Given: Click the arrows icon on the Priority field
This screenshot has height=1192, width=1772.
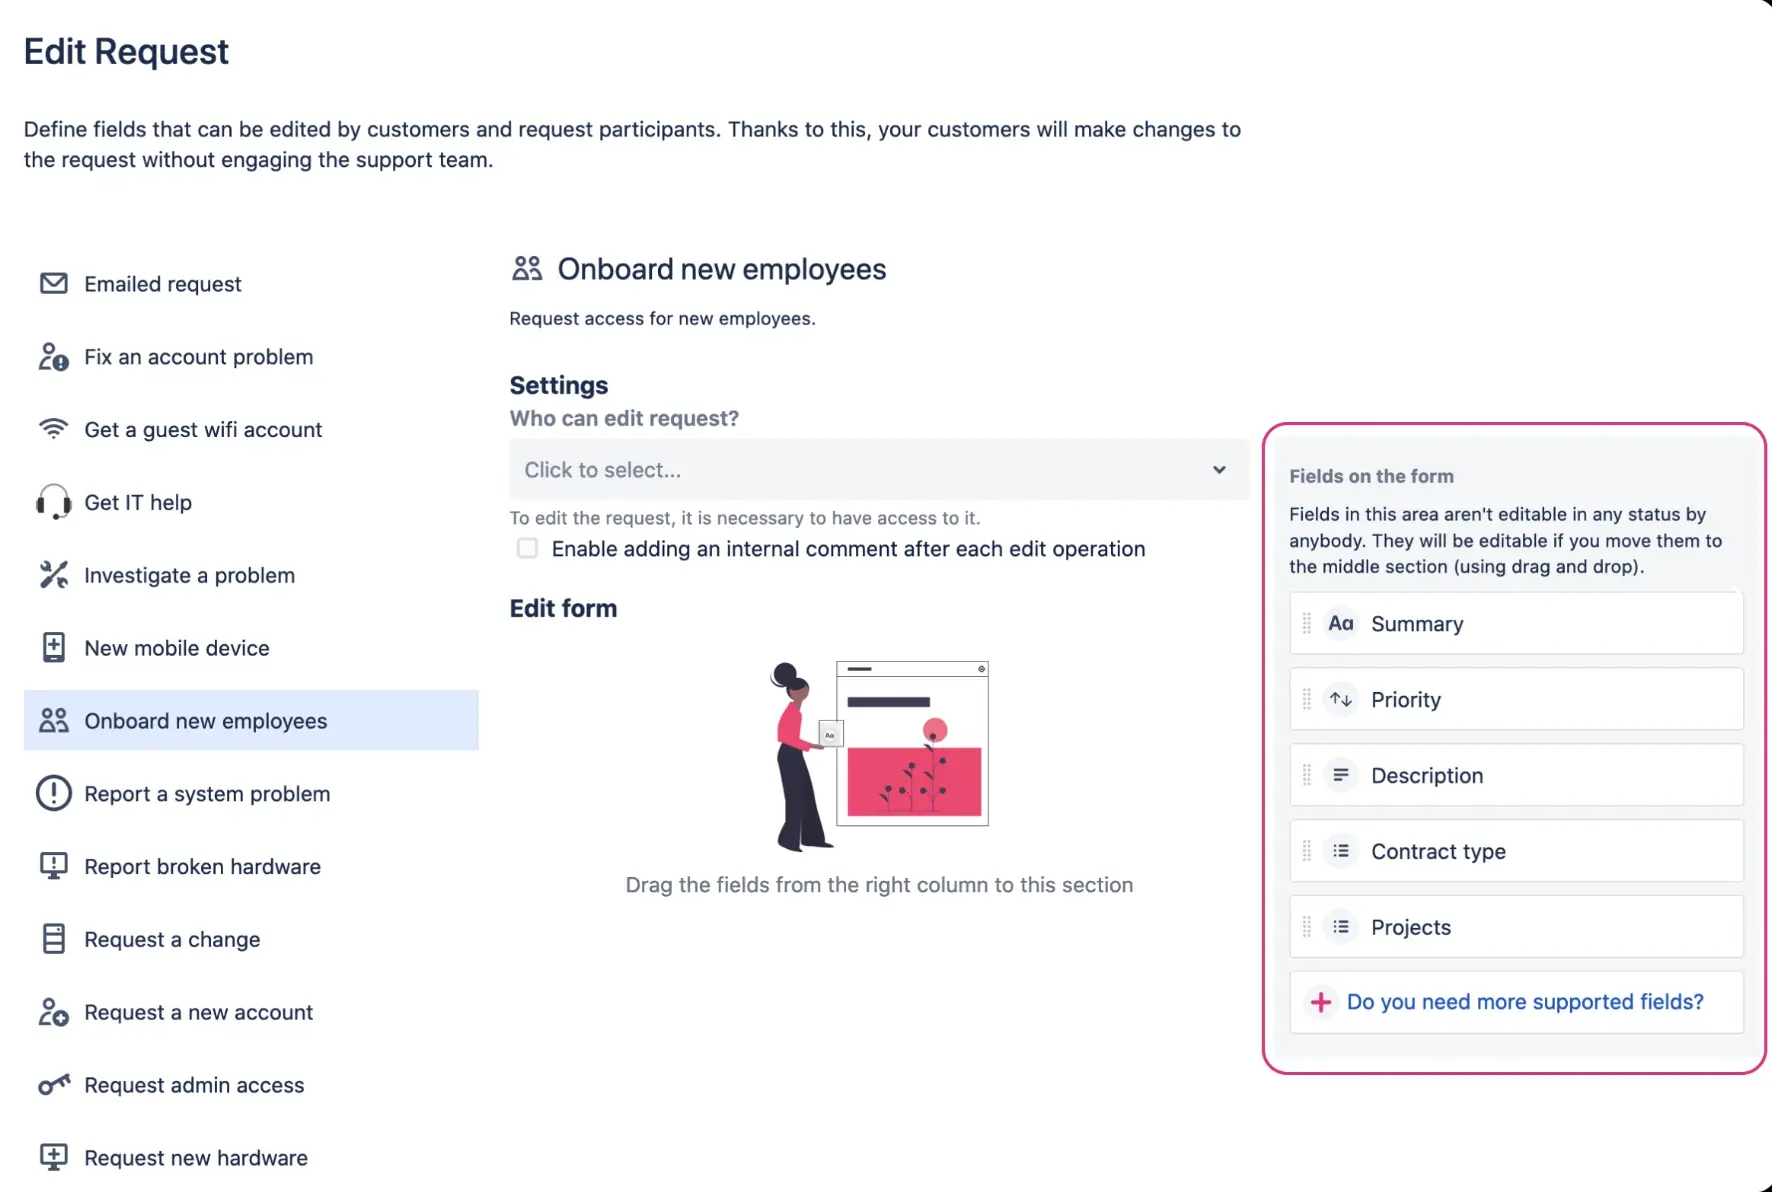Looking at the screenshot, I should point(1340,700).
